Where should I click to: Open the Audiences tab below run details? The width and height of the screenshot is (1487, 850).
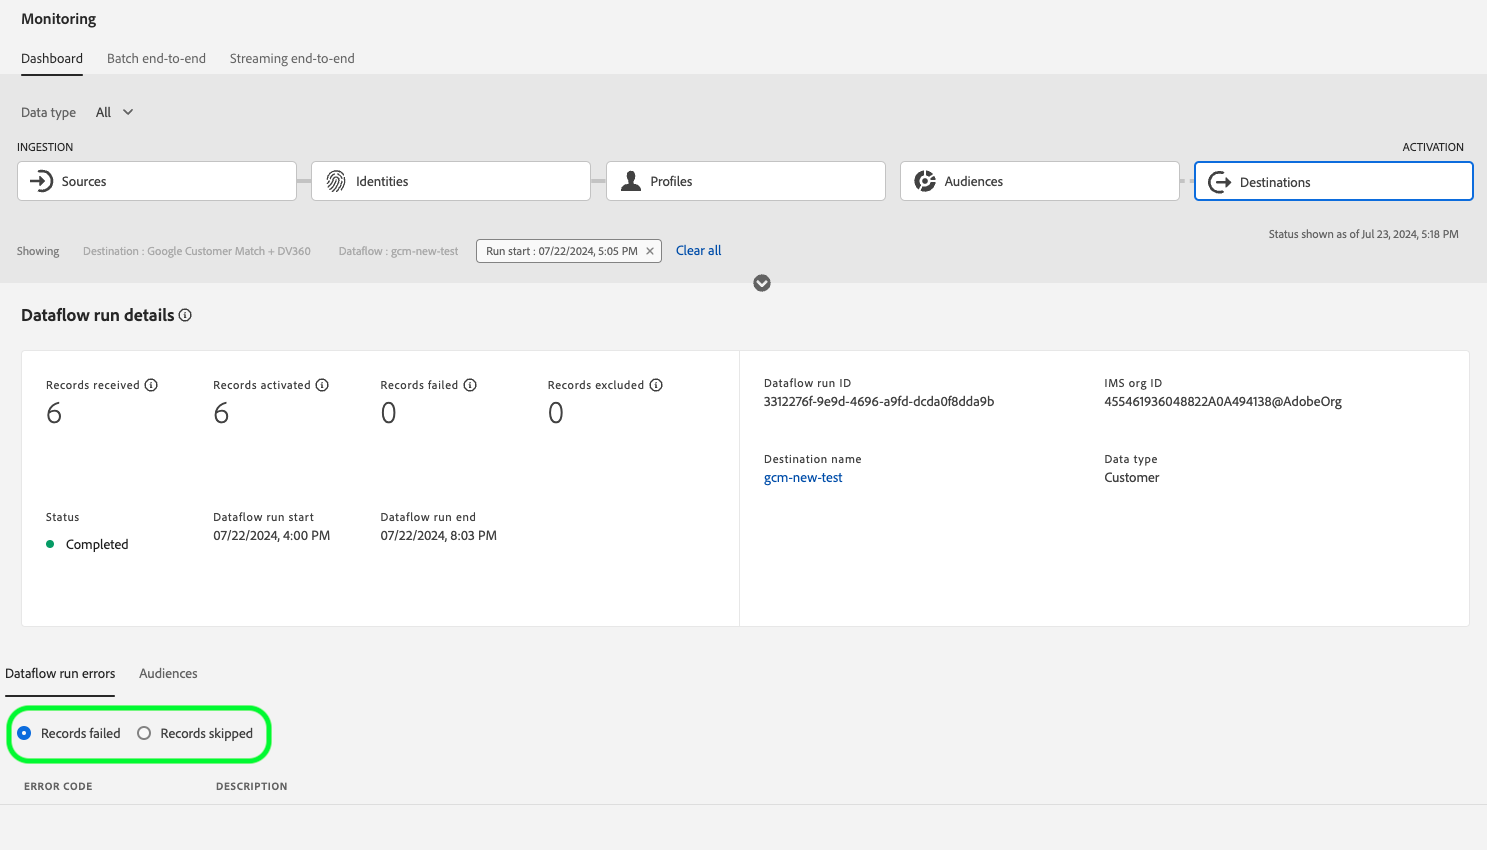pyautogui.click(x=168, y=673)
